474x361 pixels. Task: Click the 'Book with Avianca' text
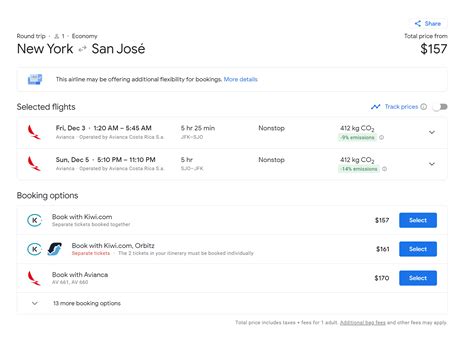tap(80, 275)
